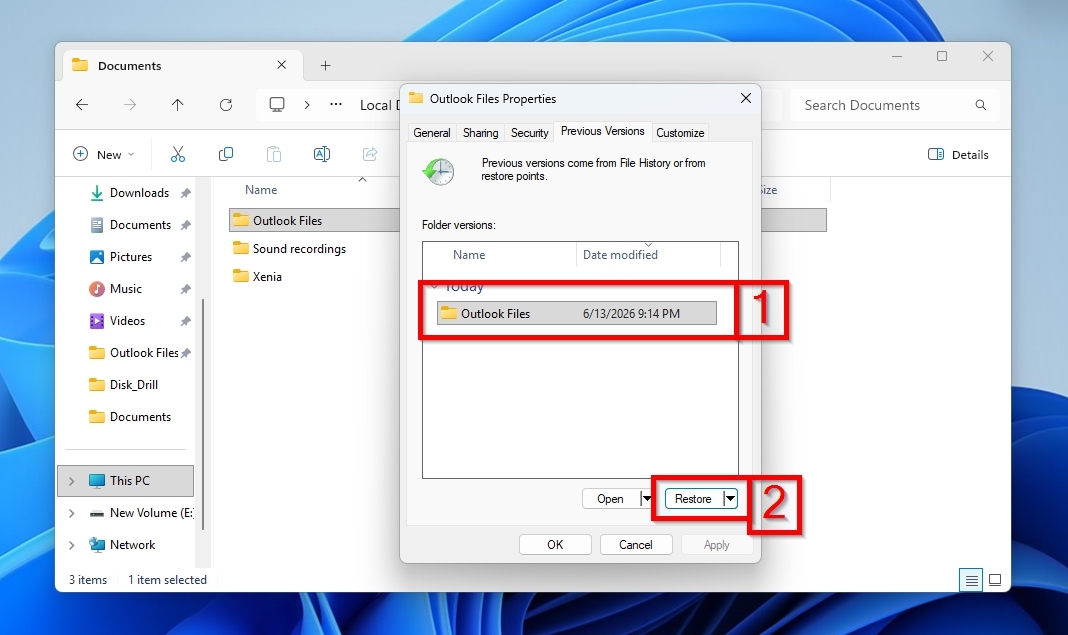Go up one folder level arrow
The height and width of the screenshot is (635, 1068).
tap(177, 104)
